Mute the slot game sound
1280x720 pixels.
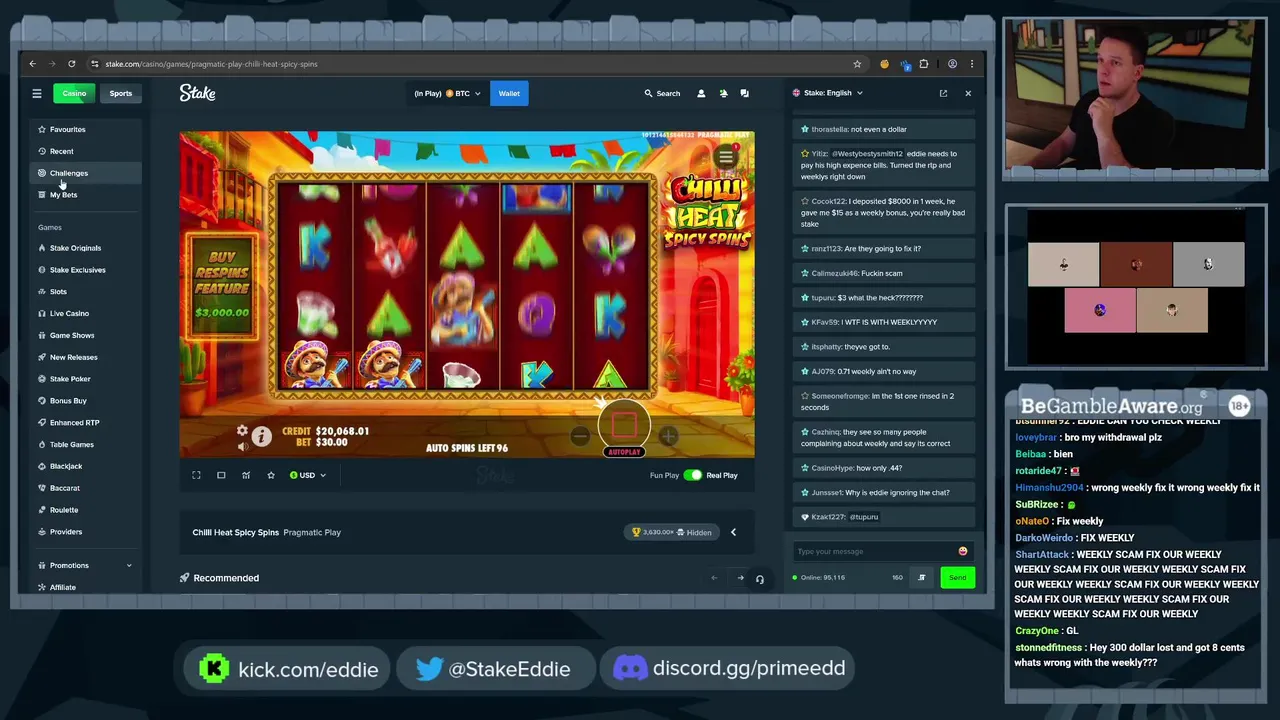point(242,446)
